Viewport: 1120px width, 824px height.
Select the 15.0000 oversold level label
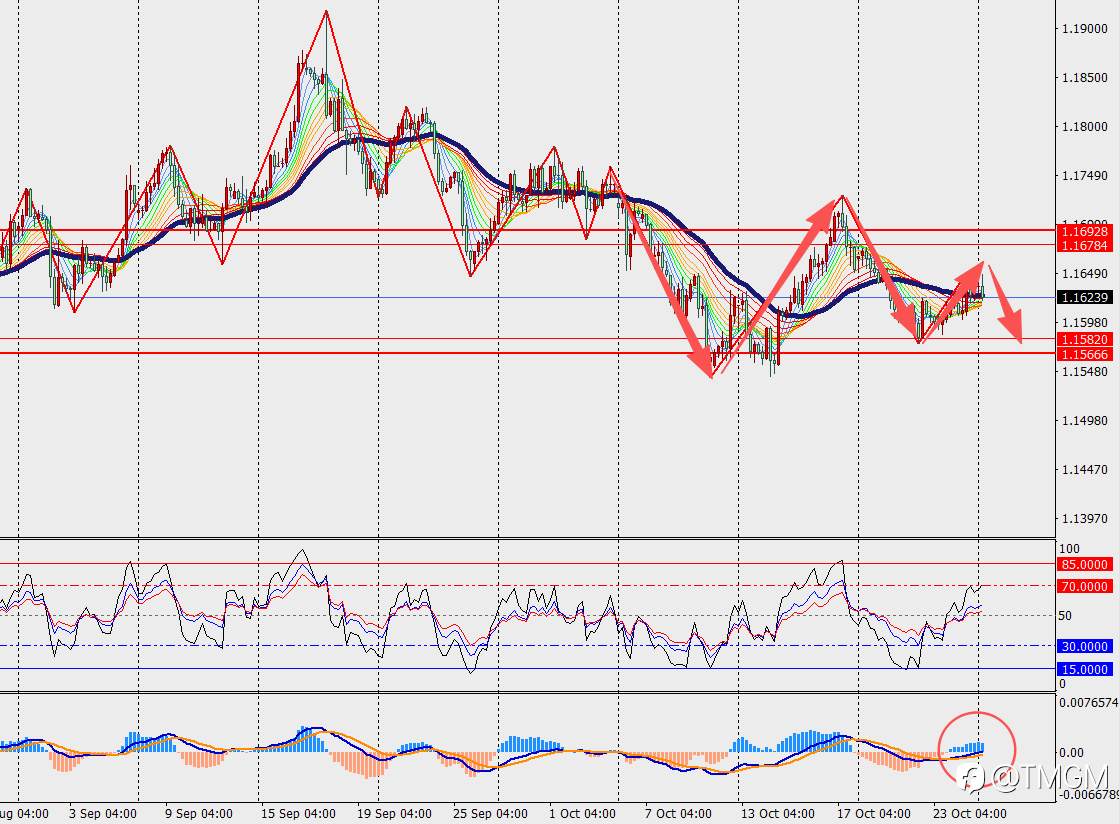pyautogui.click(x=1084, y=669)
